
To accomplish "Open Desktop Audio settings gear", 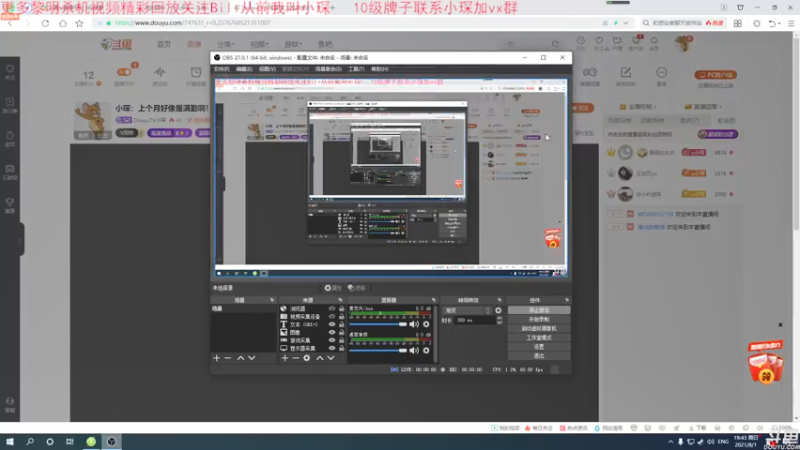I will [426, 351].
